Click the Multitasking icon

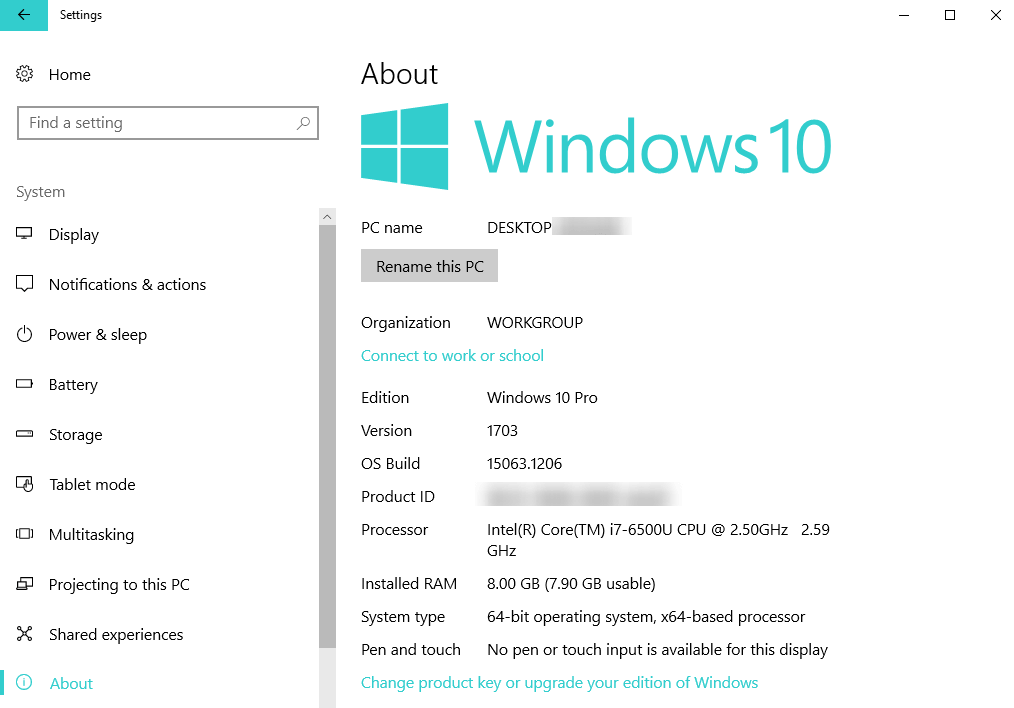click(24, 534)
